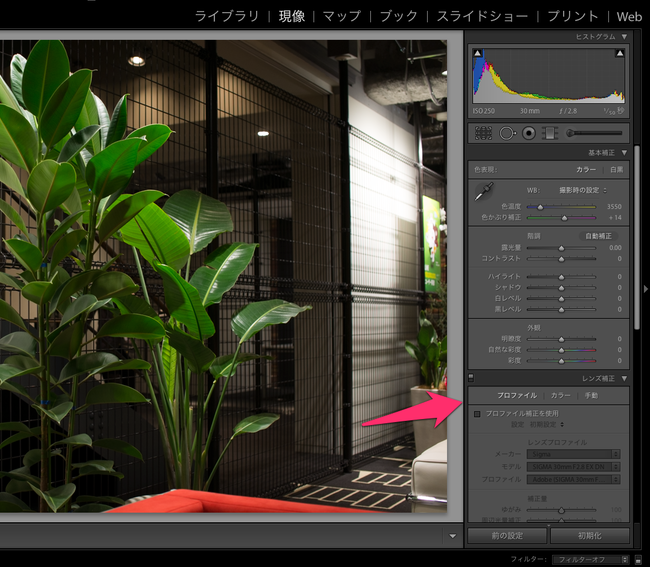The height and width of the screenshot is (567, 650).
Task: Open 手動 tab in lens corrections
Action: (x=591, y=395)
